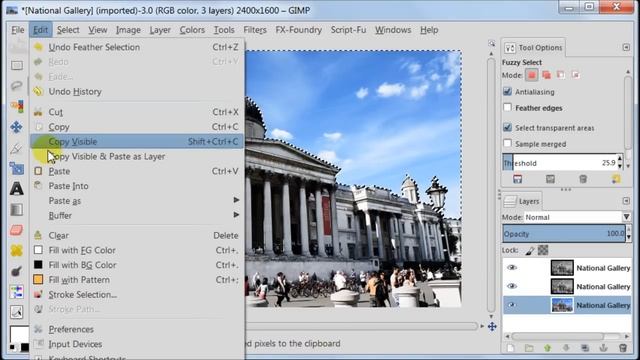Viewport: 640px width, 360px height.
Task: Decrease Threshold with down arrow
Action: [620, 166]
